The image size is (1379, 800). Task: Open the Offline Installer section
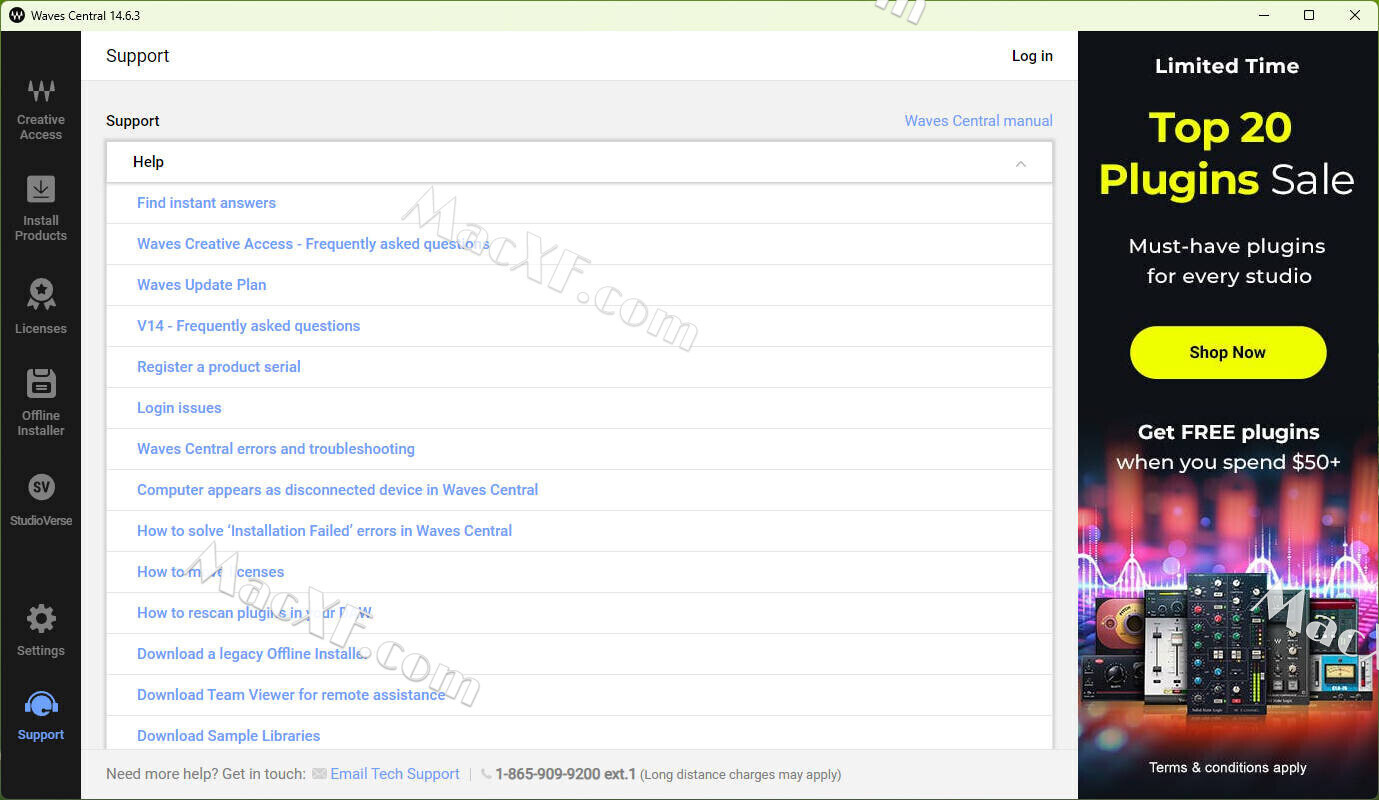pyautogui.click(x=40, y=402)
